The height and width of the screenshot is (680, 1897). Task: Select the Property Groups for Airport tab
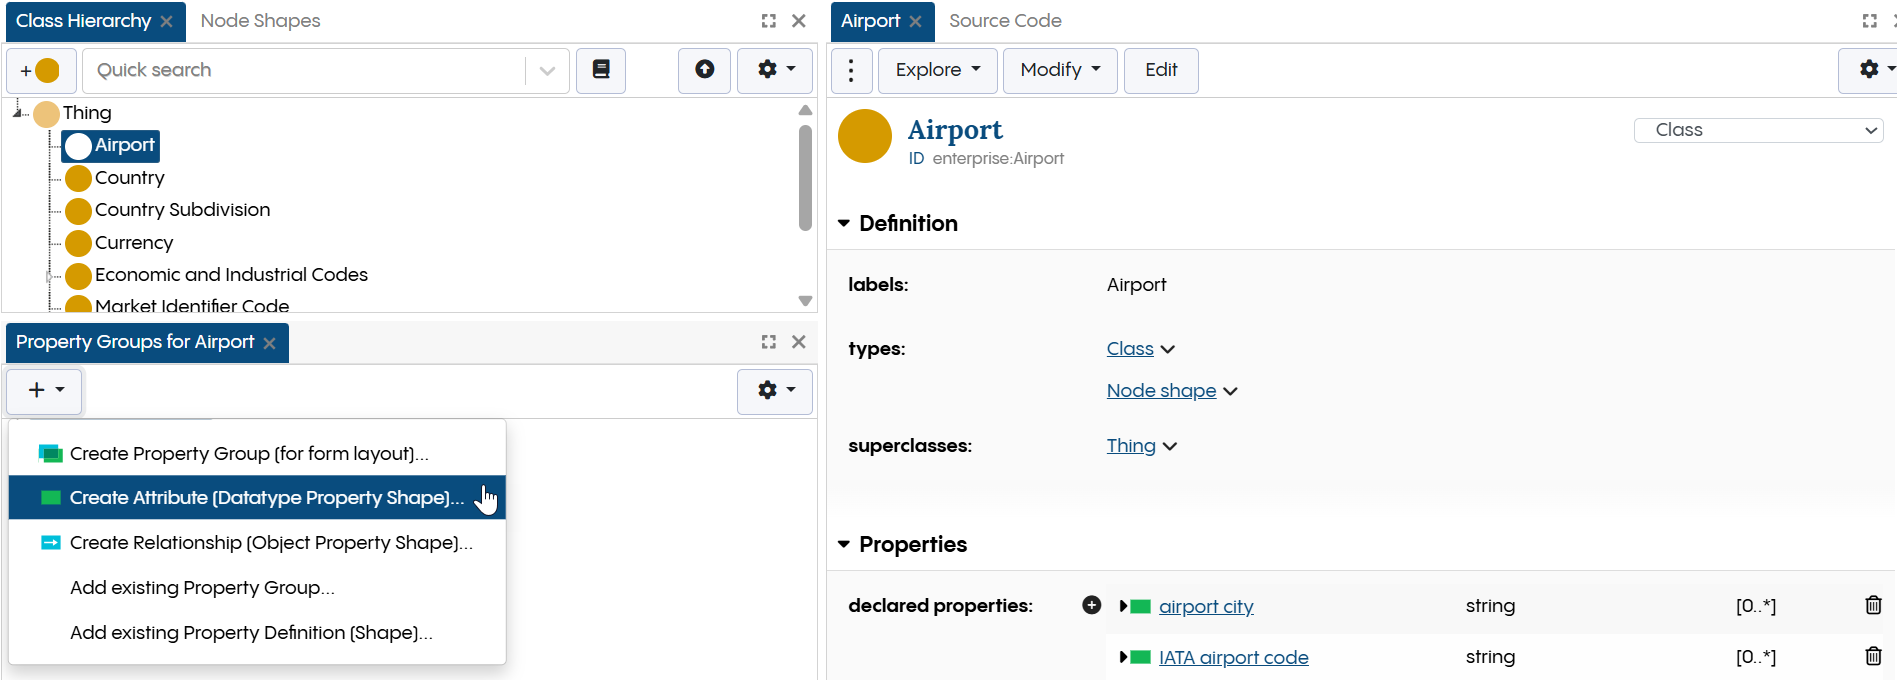coord(135,342)
